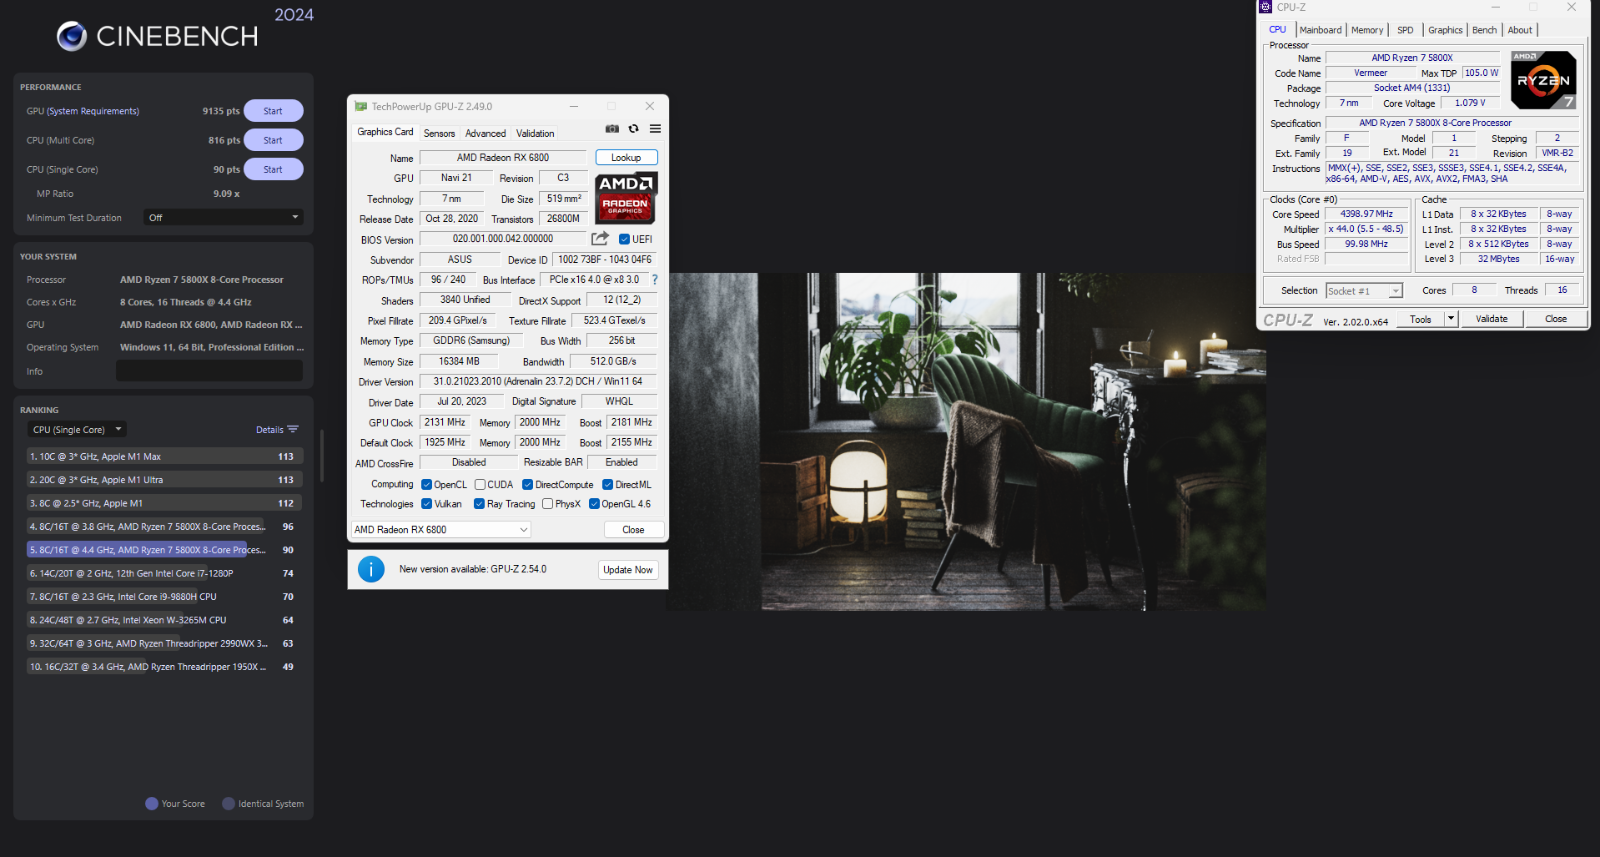Click the bus interface question mark icon
1600x857 pixels.
coord(655,280)
